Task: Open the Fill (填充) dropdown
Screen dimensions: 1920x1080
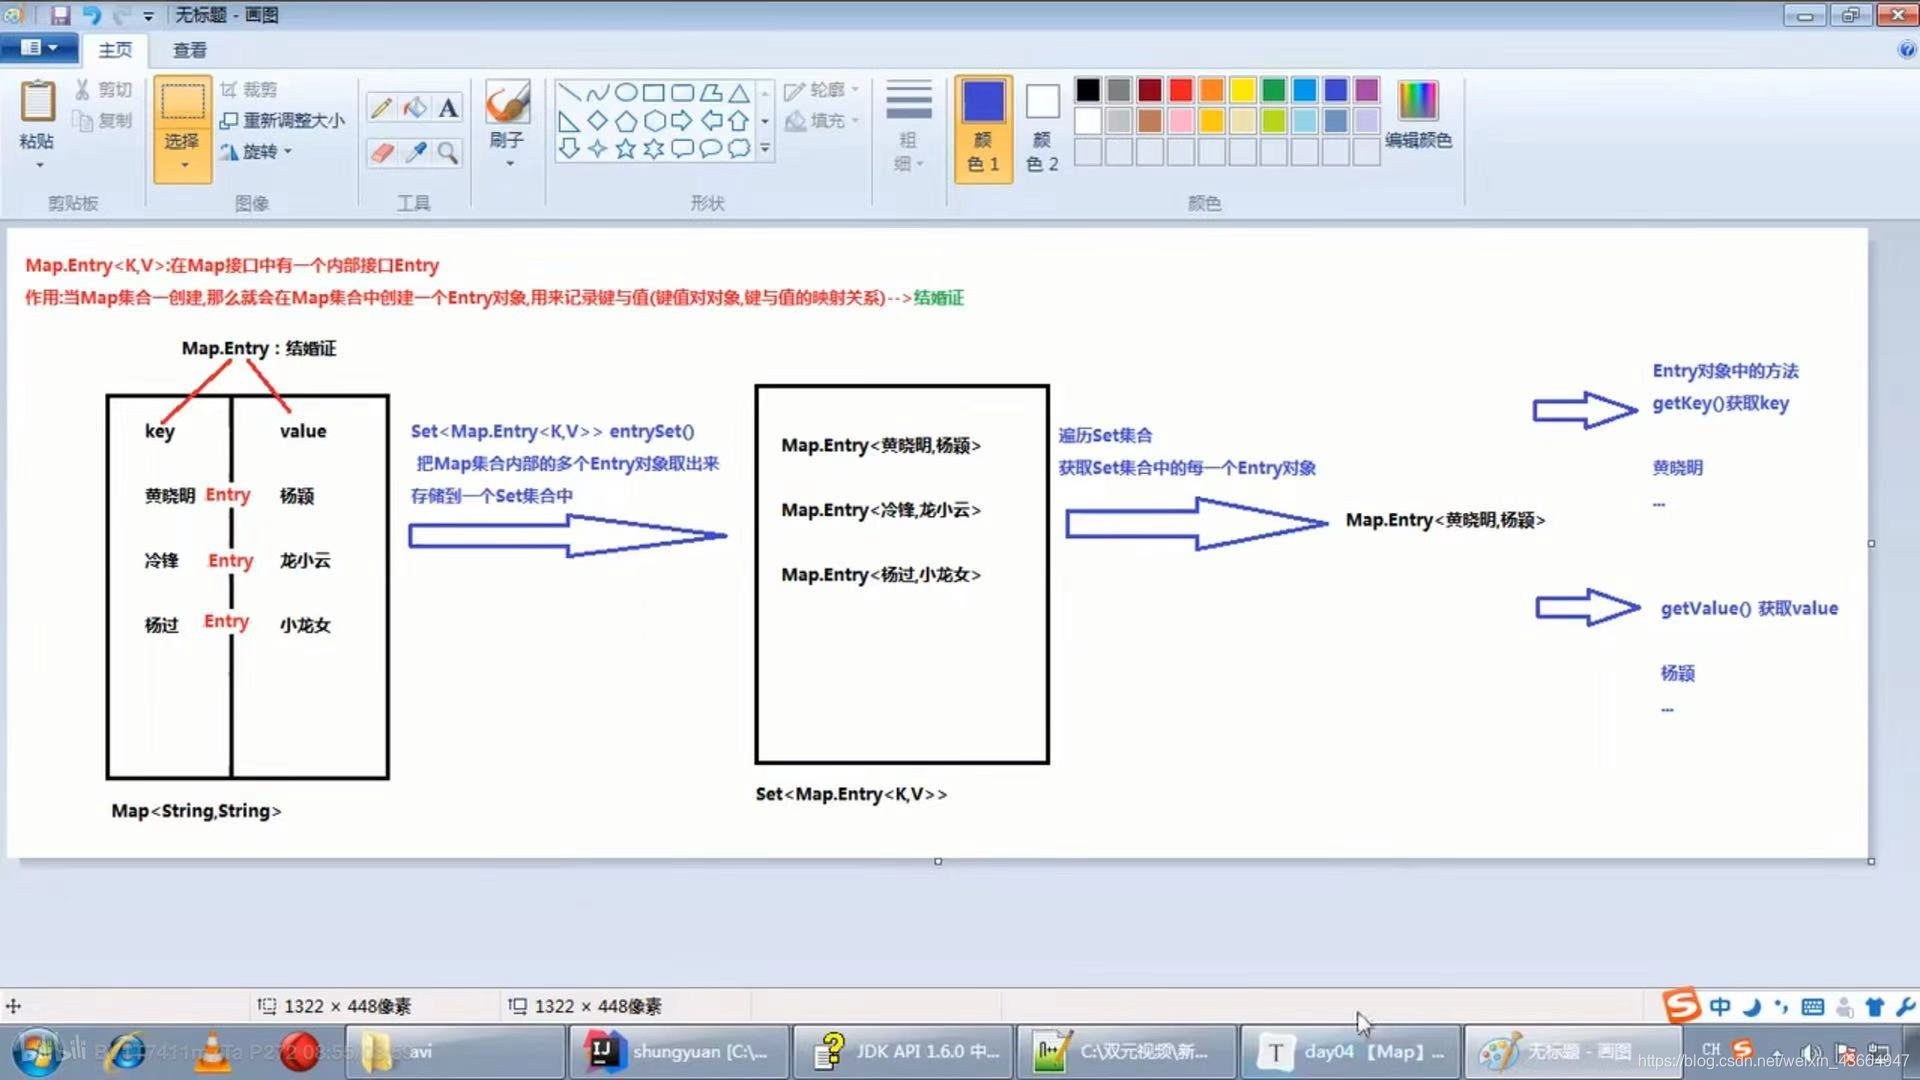Action: (x=821, y=121)
